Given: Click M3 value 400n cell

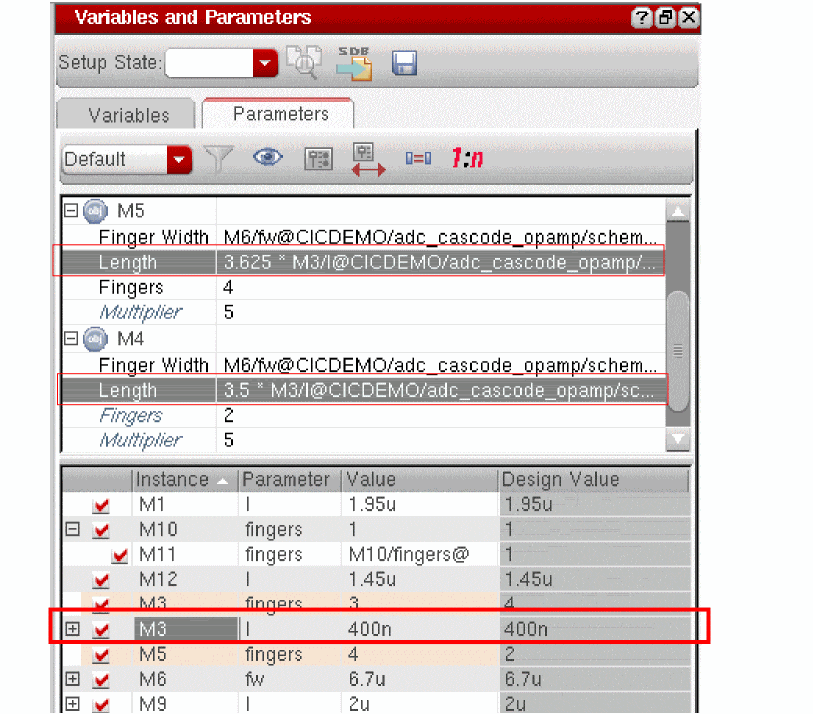Looking at the screenshot, I should (420, 629).
